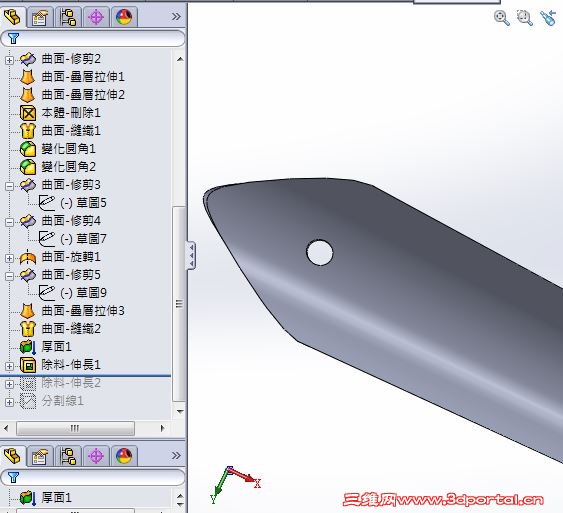Click the 變化圓角1 feature label

[x=68, y=149]
